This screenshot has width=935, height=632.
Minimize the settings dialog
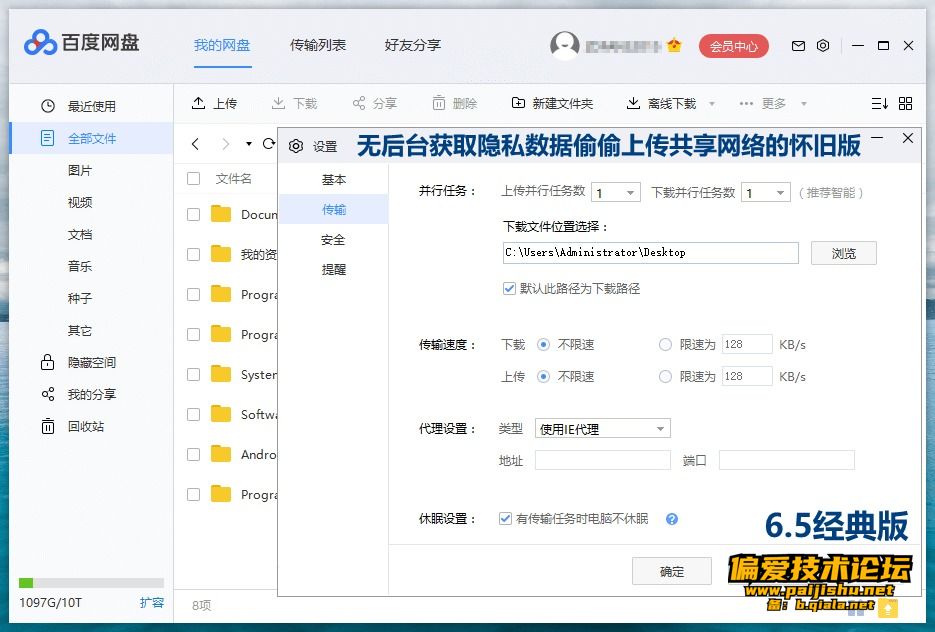pyautogui.click(x=877, y=138)
